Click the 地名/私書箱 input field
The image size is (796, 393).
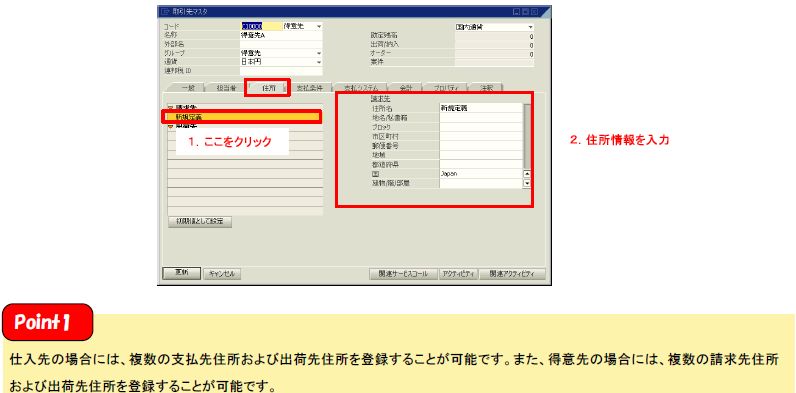tap(481, 118)
